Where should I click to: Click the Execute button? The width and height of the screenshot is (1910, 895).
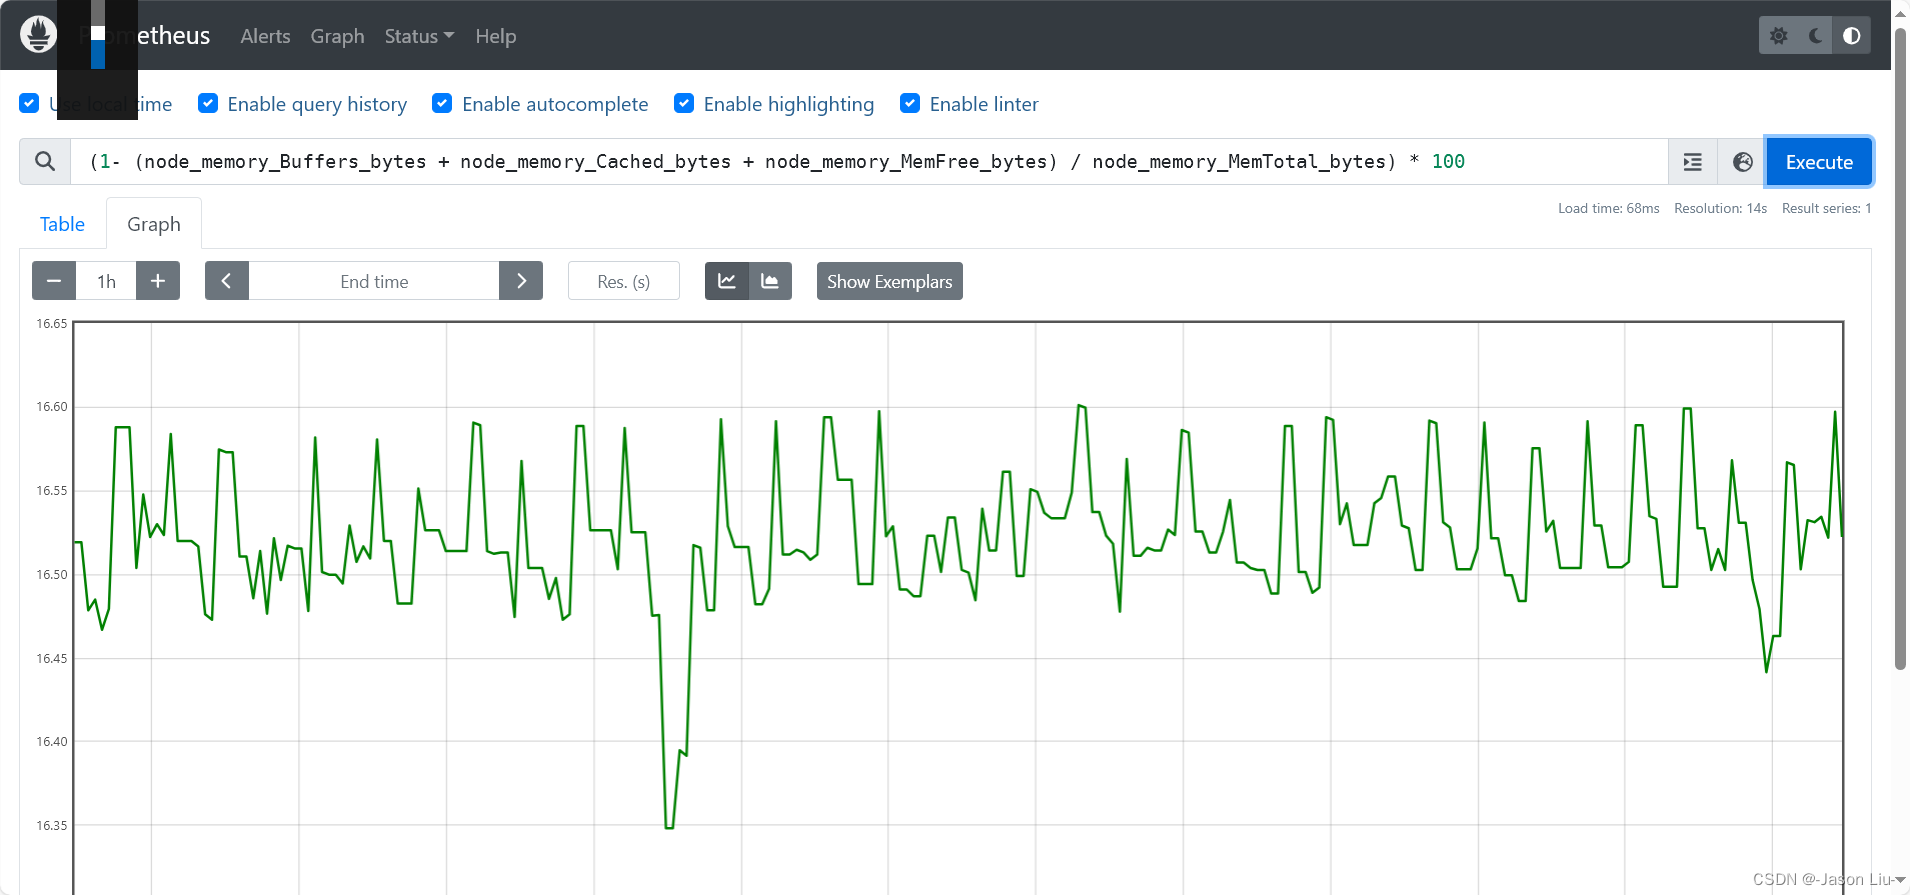pos(1819,162)
